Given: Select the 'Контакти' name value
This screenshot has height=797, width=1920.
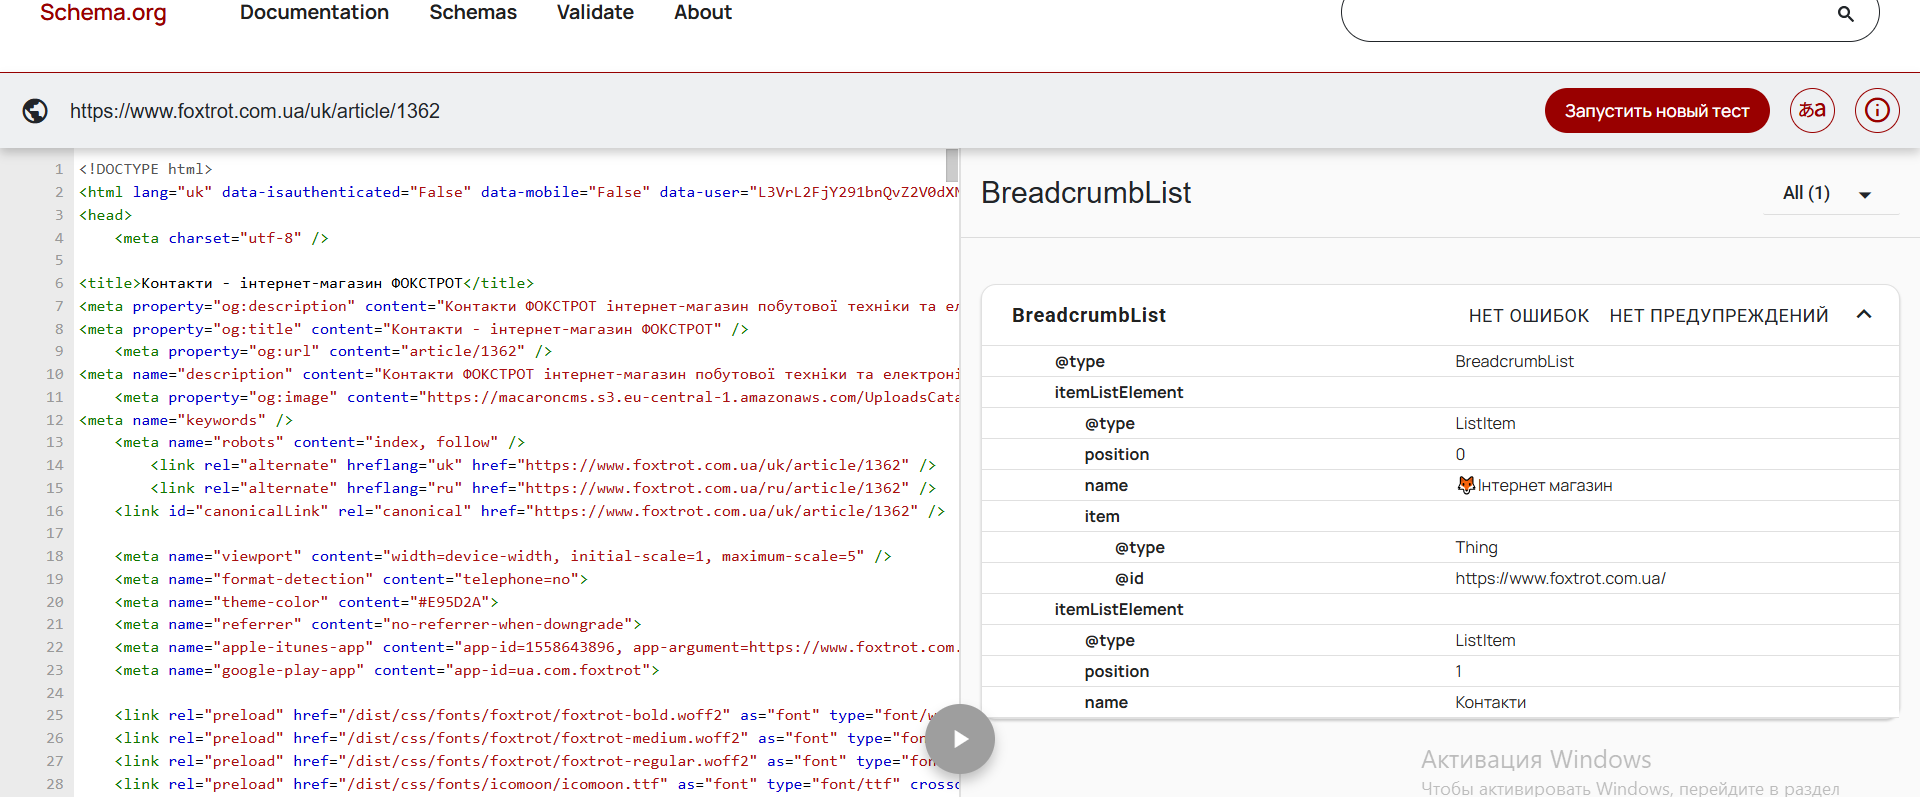Looking at the screenshot, I should (1490, 703).
